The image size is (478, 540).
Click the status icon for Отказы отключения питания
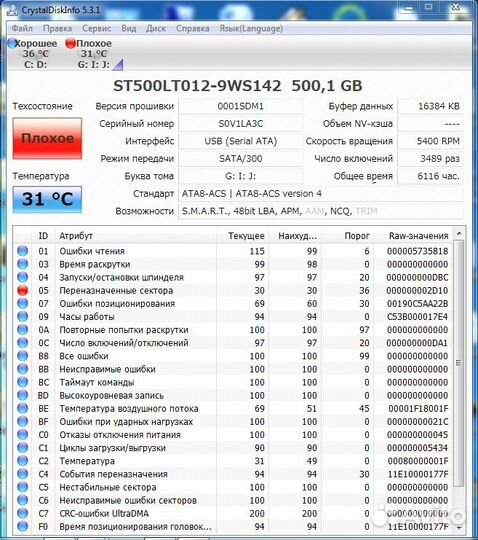pos(23,434)
